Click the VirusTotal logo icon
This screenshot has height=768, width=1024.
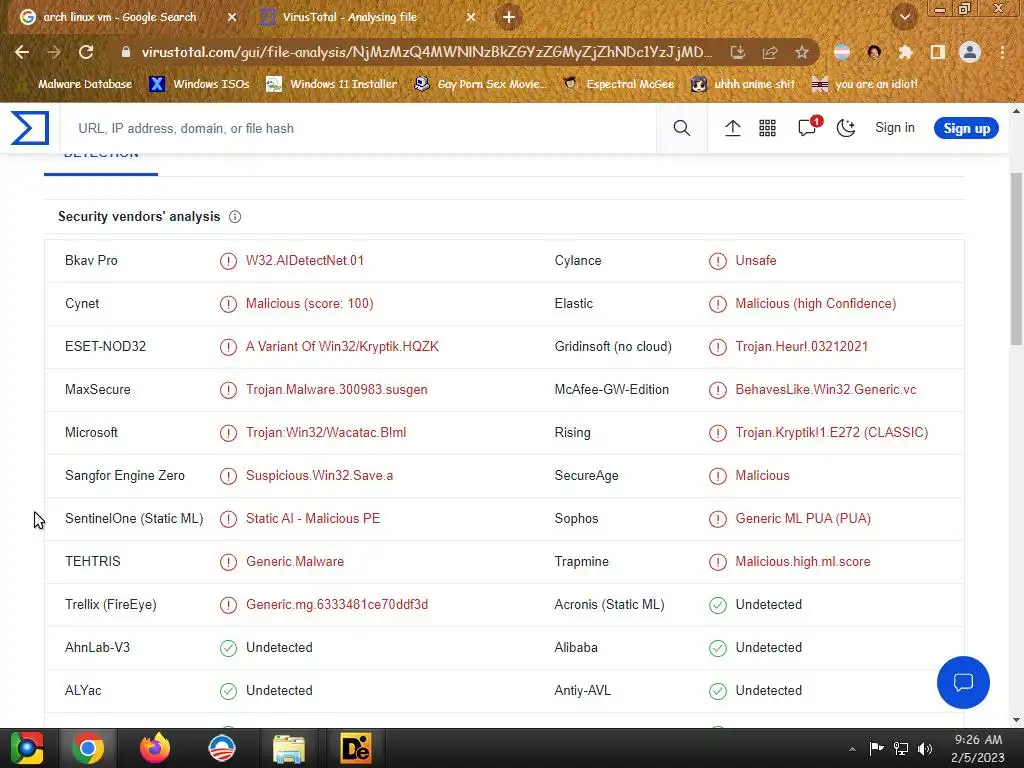pos(30,128)
